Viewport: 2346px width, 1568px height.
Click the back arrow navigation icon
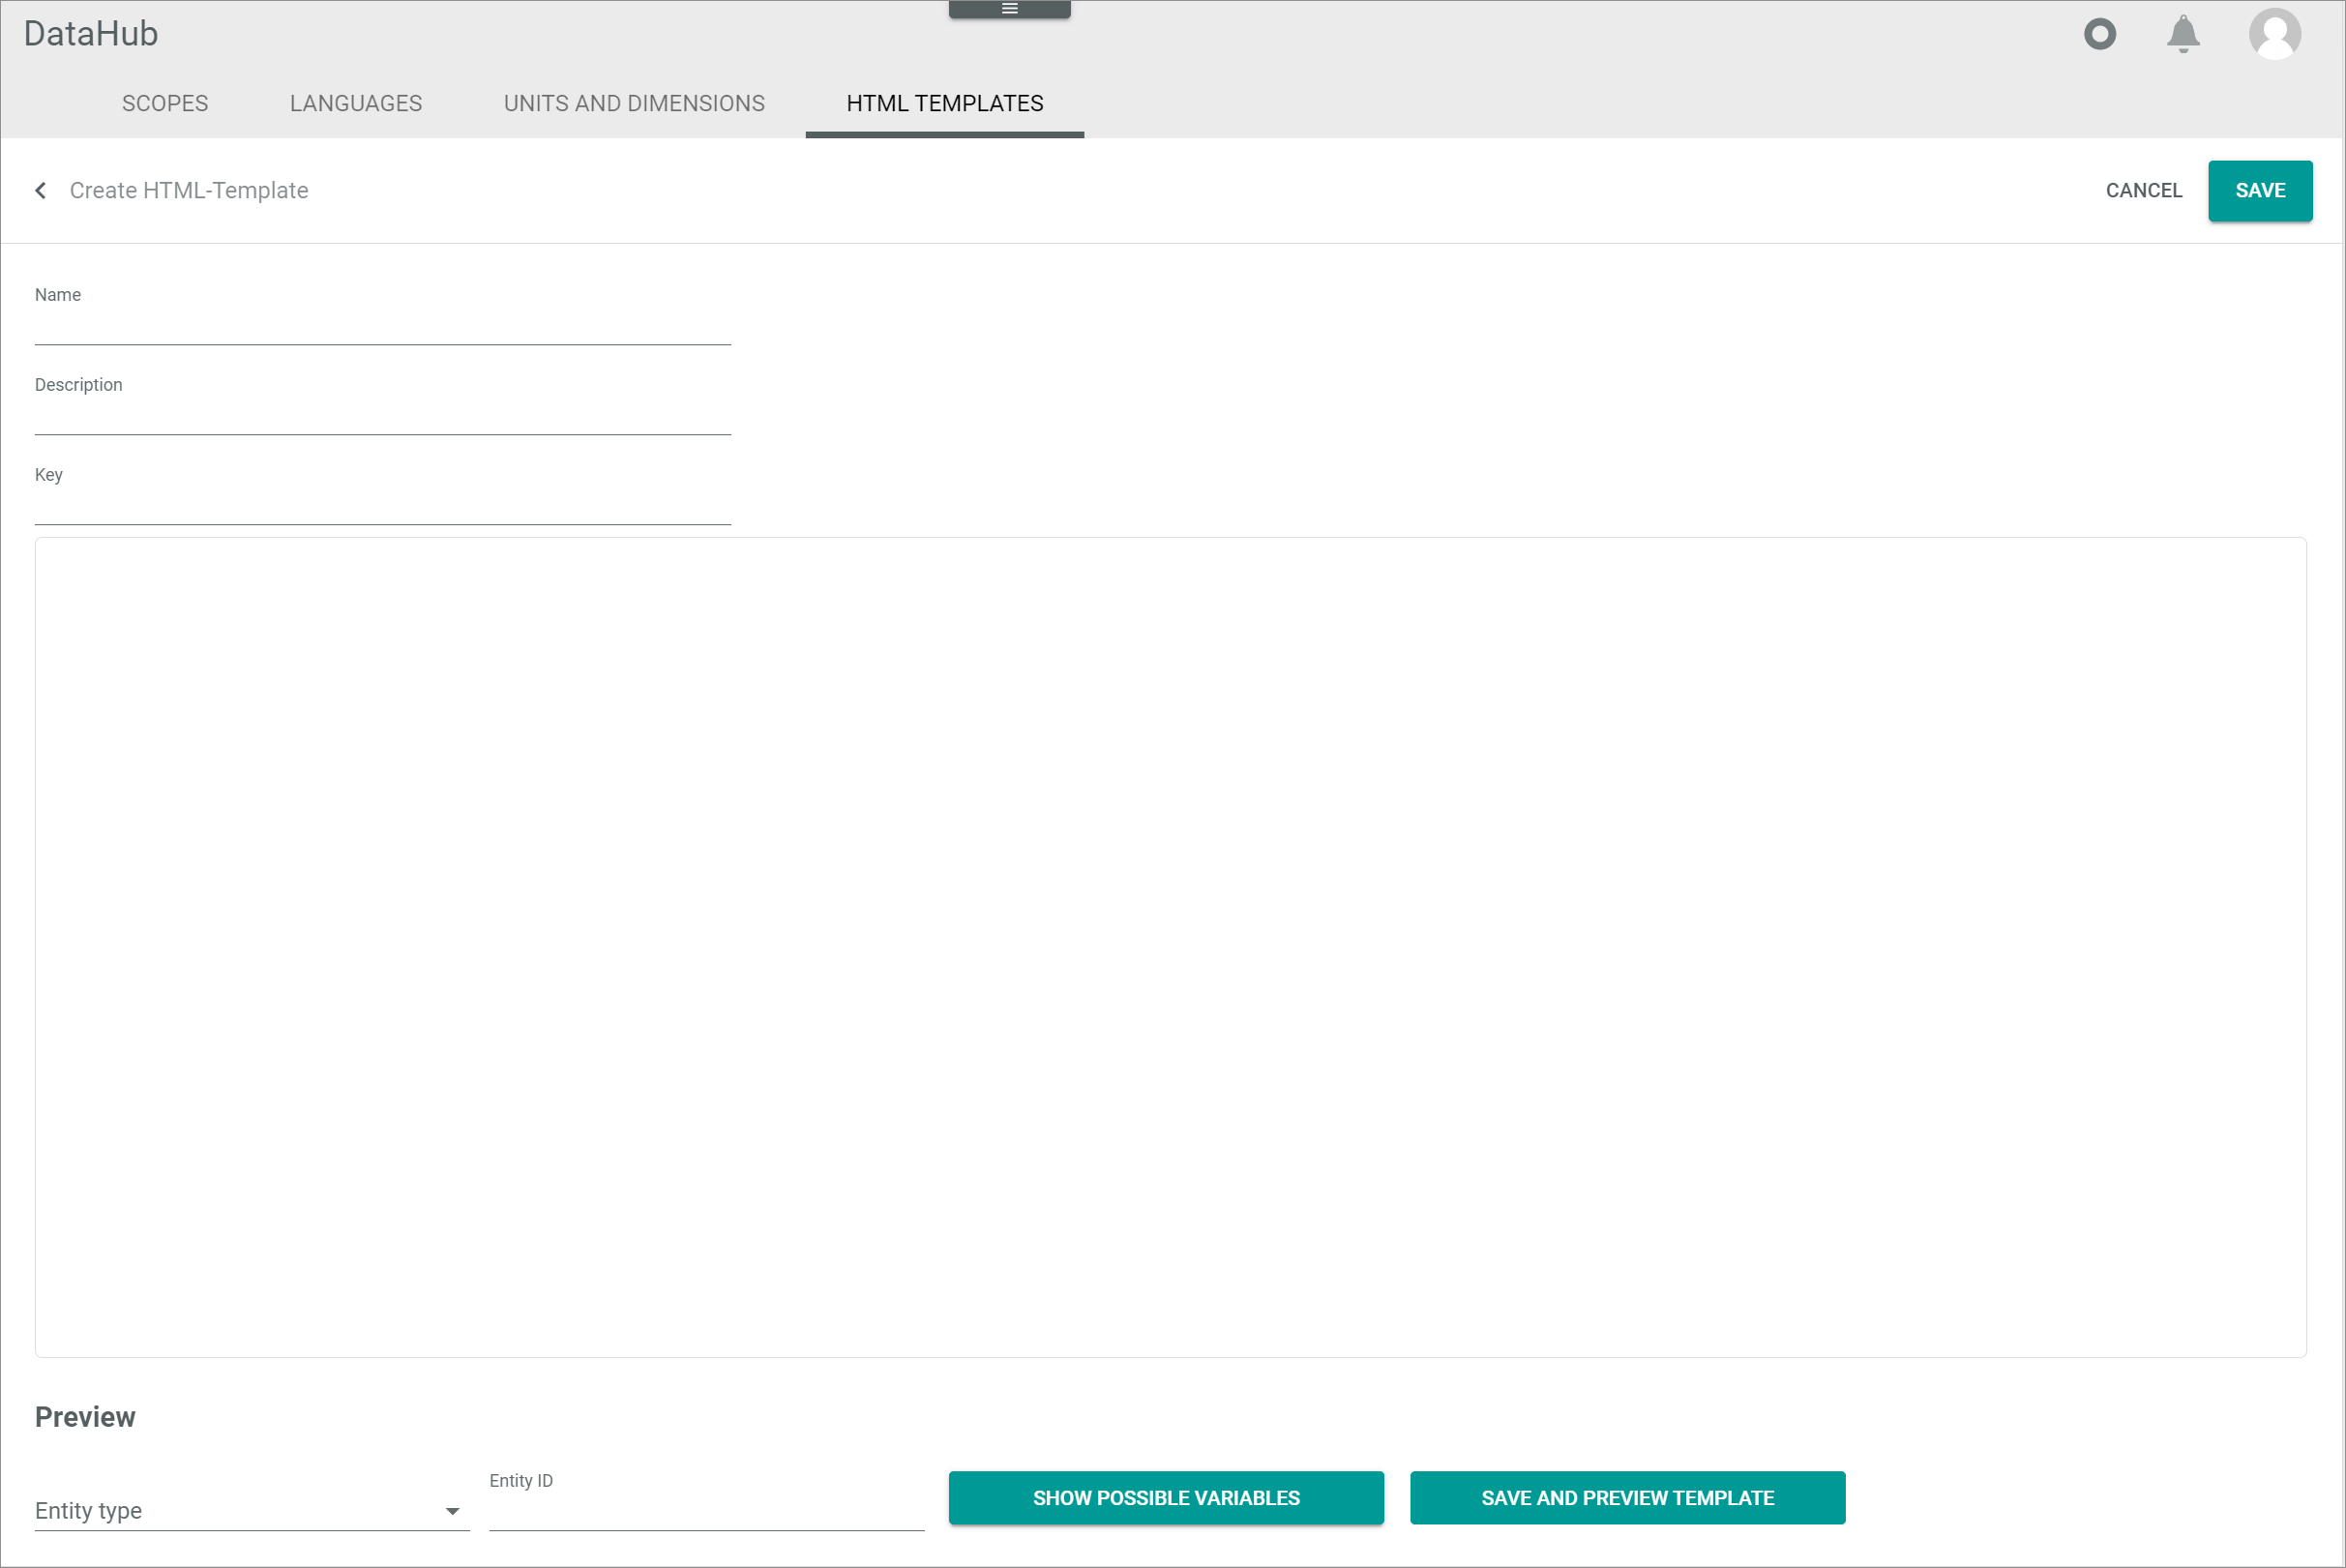click(x=41, y=191)
